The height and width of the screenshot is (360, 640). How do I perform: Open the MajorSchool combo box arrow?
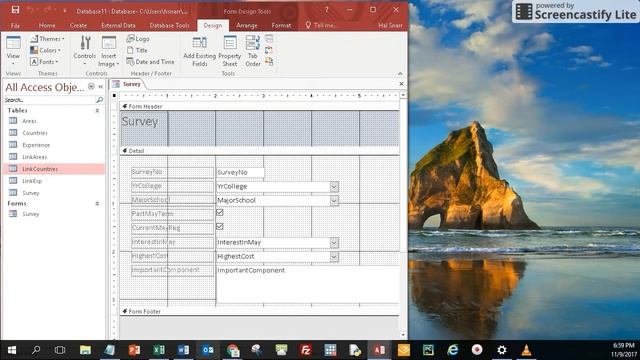point(334,200)
